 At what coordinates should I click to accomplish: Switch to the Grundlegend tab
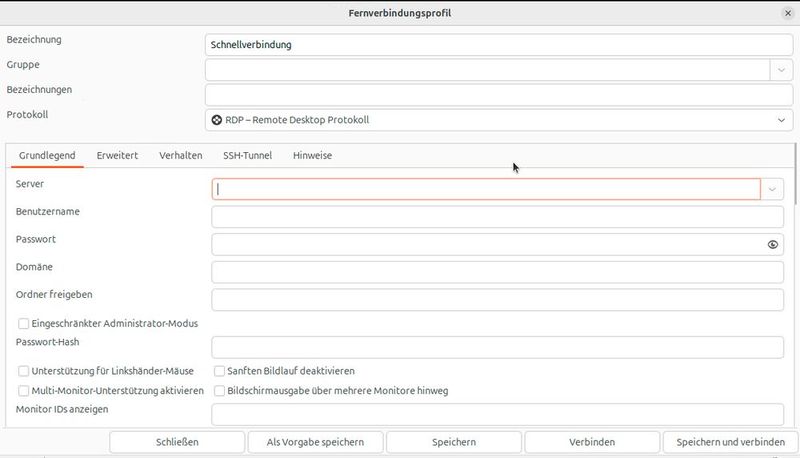[47, 156]
